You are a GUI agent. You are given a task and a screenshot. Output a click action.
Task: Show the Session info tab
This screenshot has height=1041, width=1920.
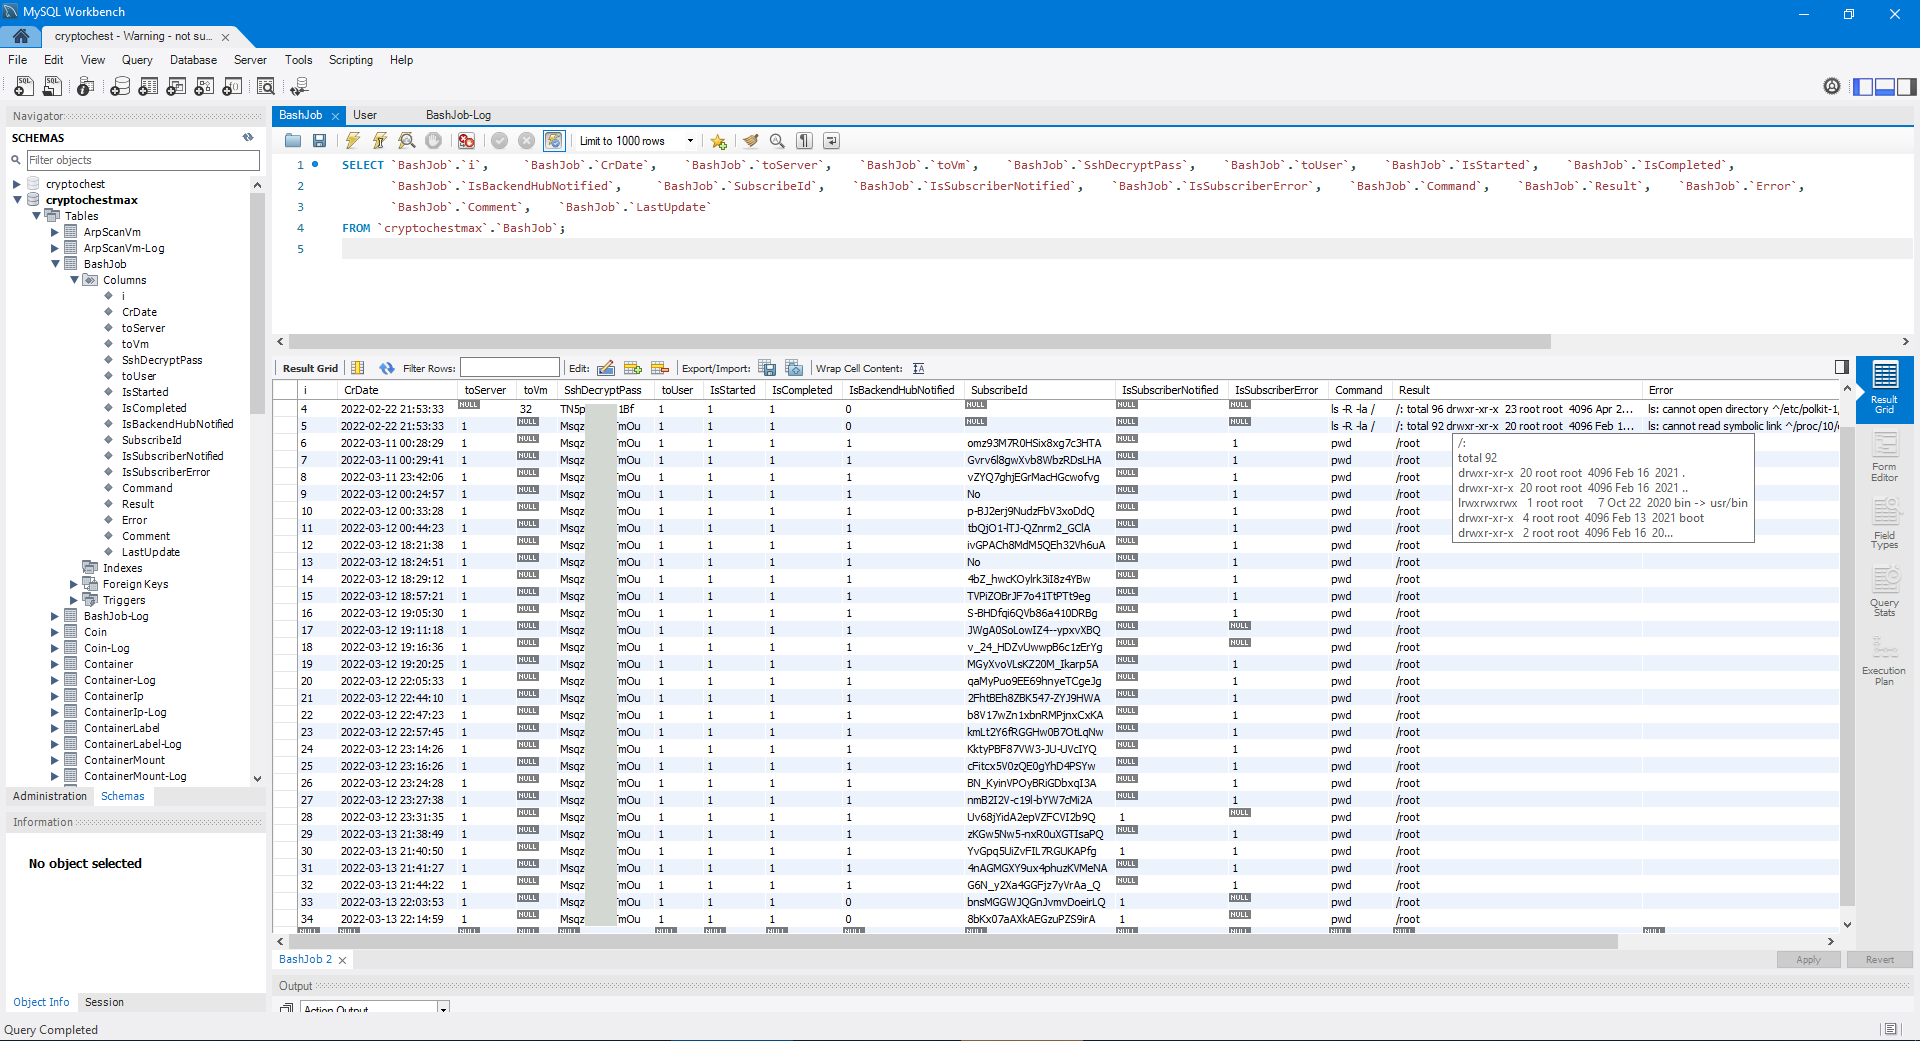click(104, 1002)
